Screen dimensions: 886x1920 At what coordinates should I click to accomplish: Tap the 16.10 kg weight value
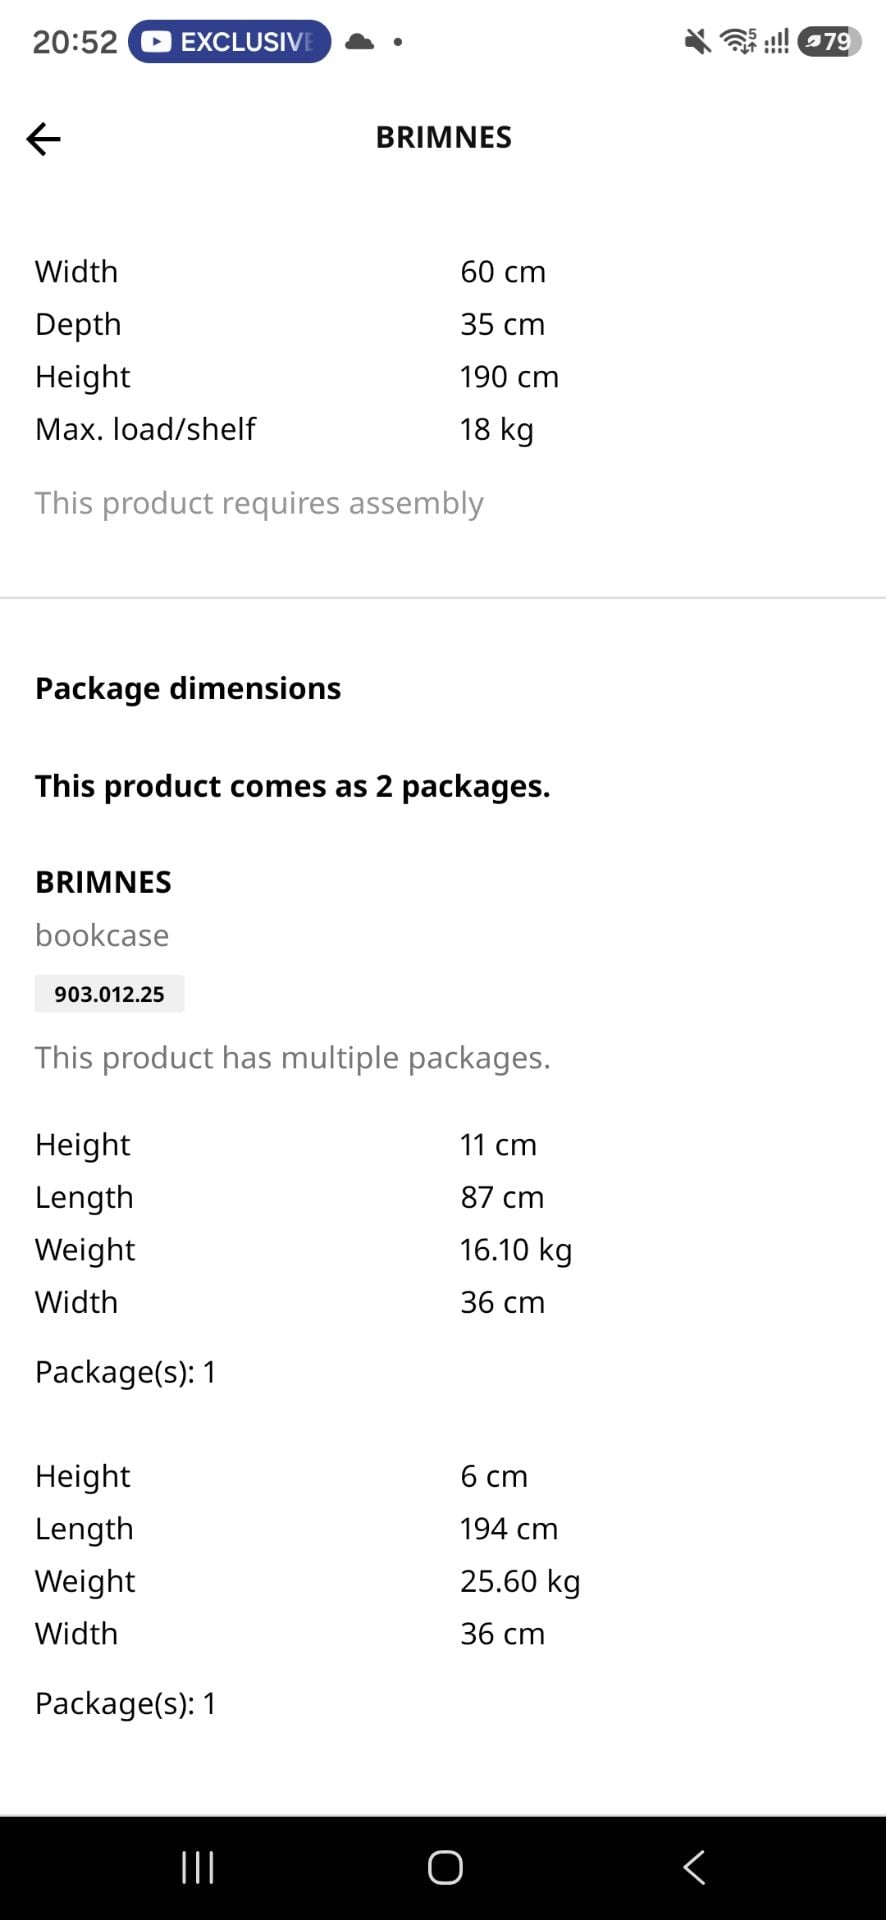[516, 1250]
